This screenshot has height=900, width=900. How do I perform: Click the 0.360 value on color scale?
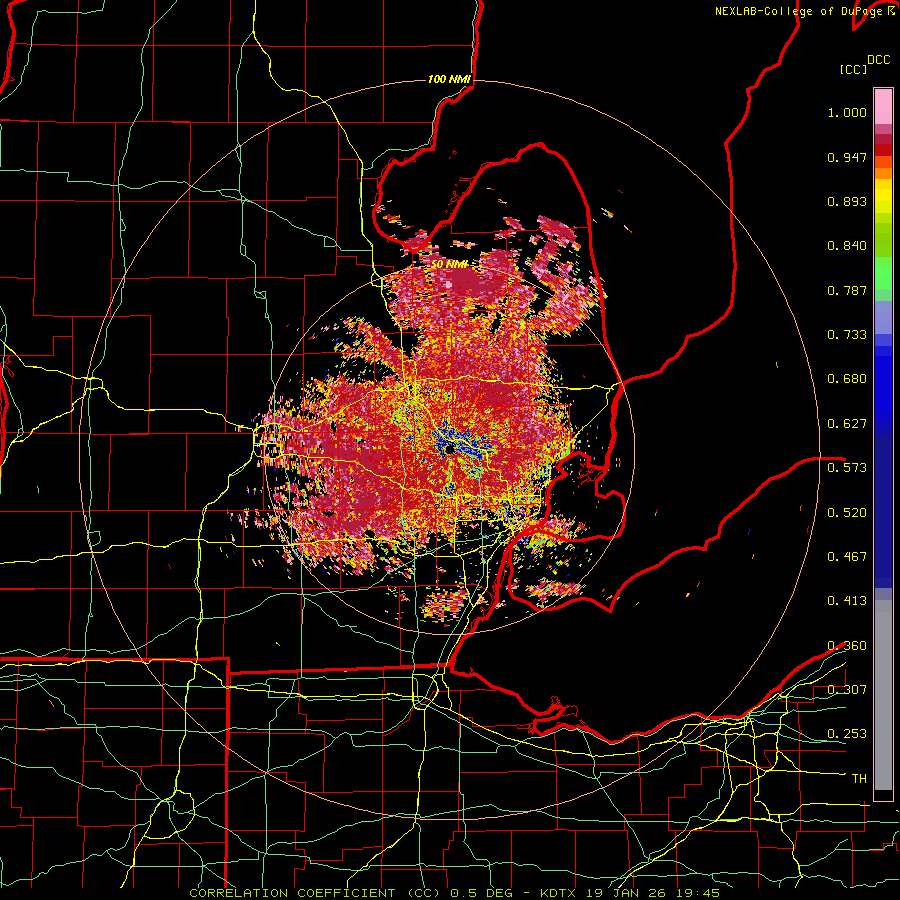tap(847, 646)
